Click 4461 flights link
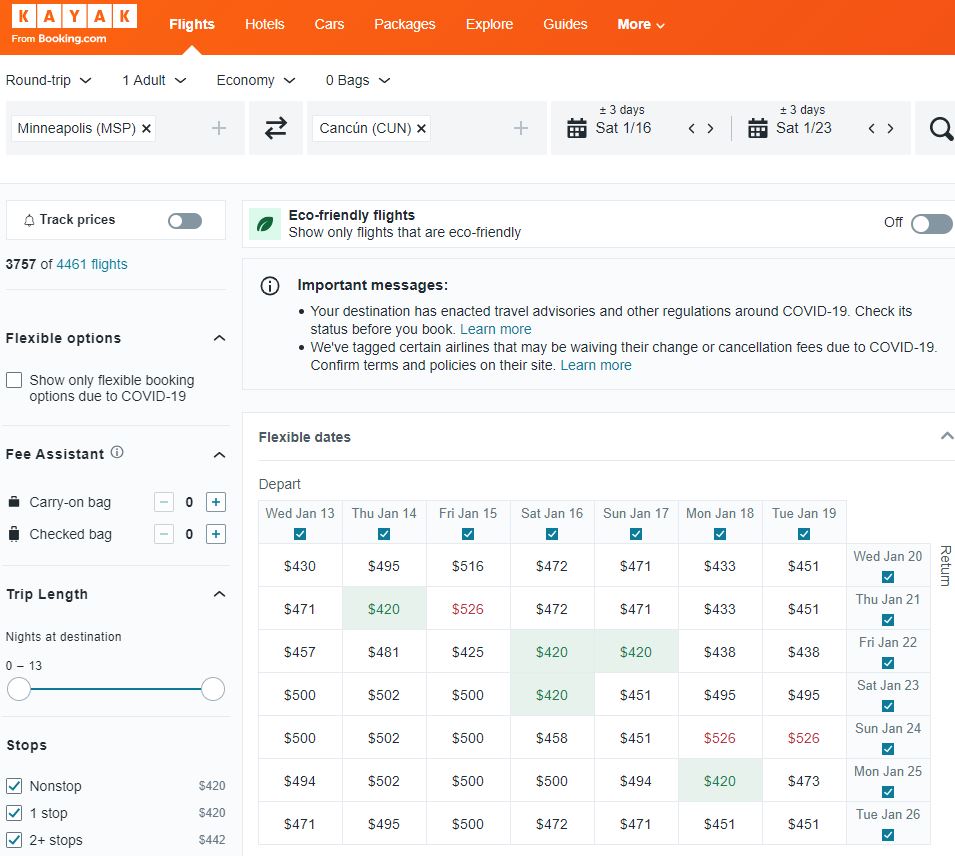 coord(92,264)
